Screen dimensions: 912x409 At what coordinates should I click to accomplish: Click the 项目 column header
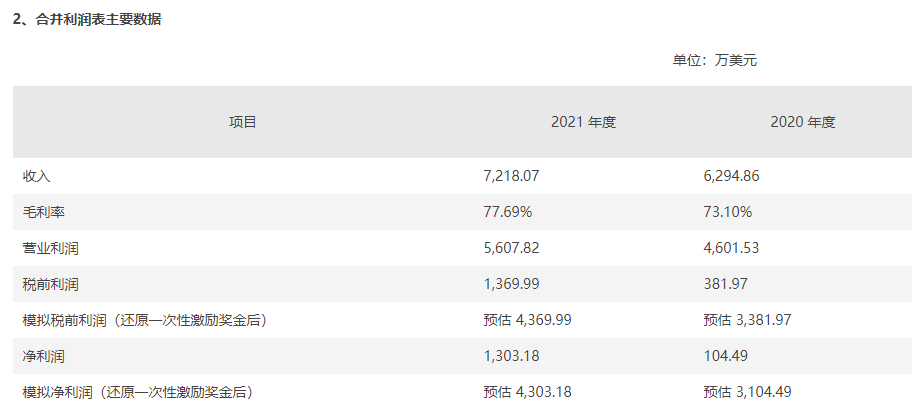tap(243, 122)
